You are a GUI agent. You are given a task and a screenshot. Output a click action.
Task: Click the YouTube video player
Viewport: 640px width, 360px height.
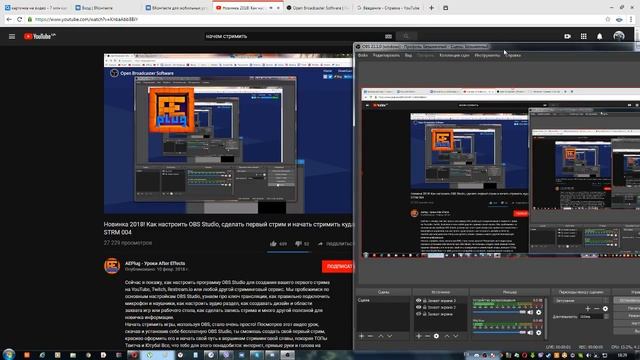[x=228, y=133]
